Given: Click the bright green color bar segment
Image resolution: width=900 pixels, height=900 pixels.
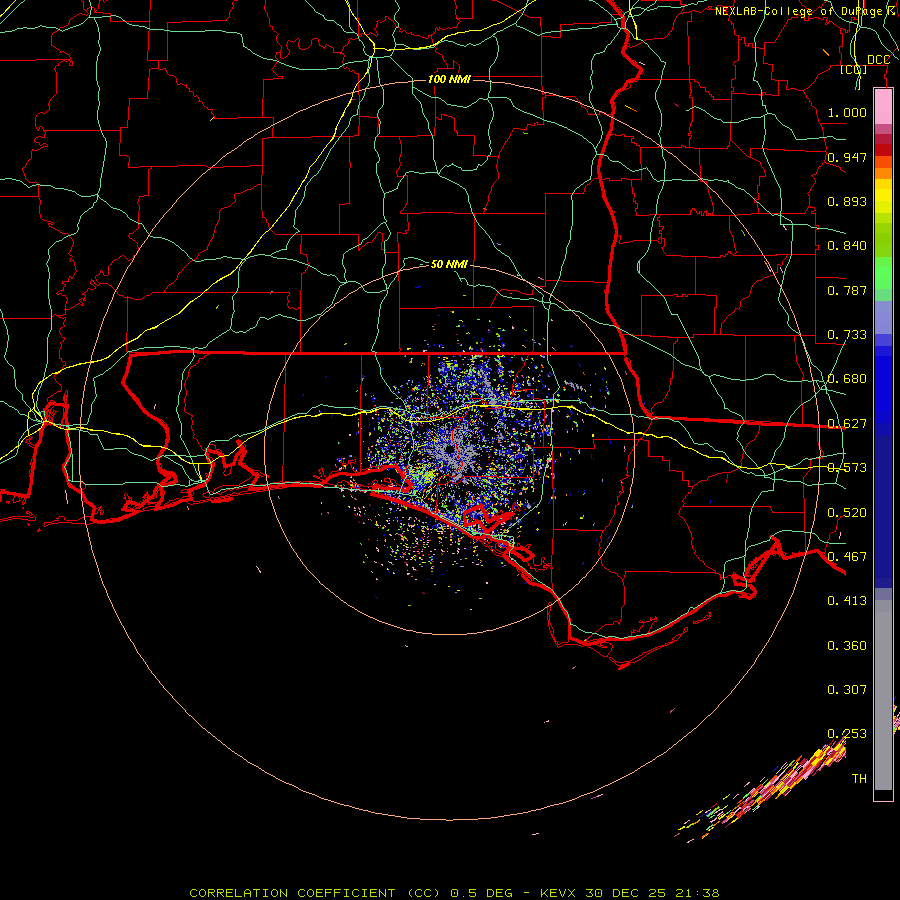Looking at the screenshot, I should [x=883, y=273].
